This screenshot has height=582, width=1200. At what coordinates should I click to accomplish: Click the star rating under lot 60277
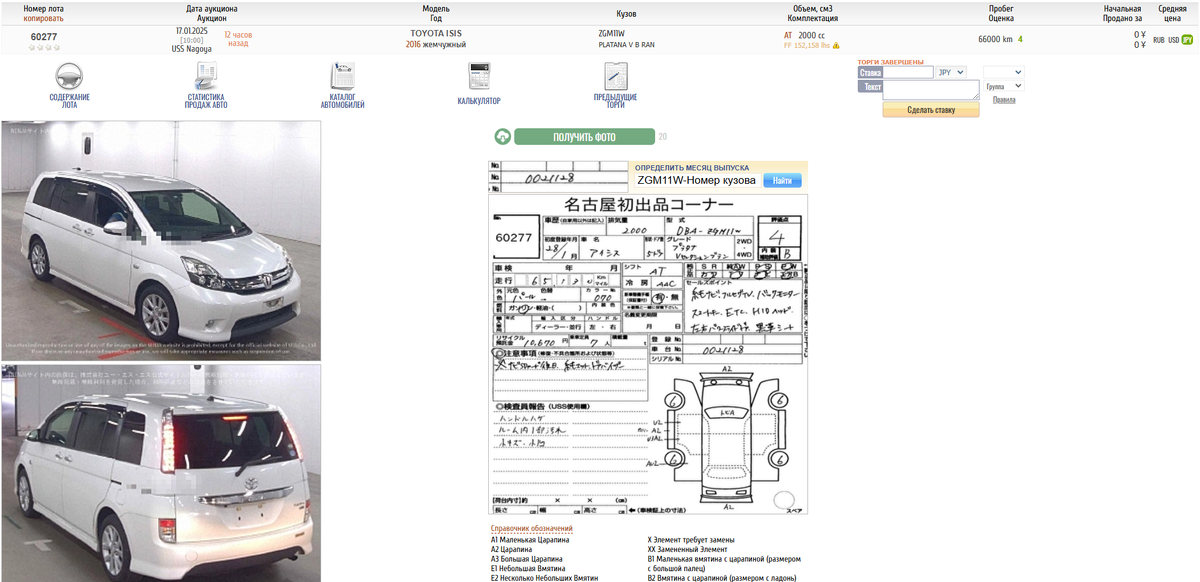44,48
